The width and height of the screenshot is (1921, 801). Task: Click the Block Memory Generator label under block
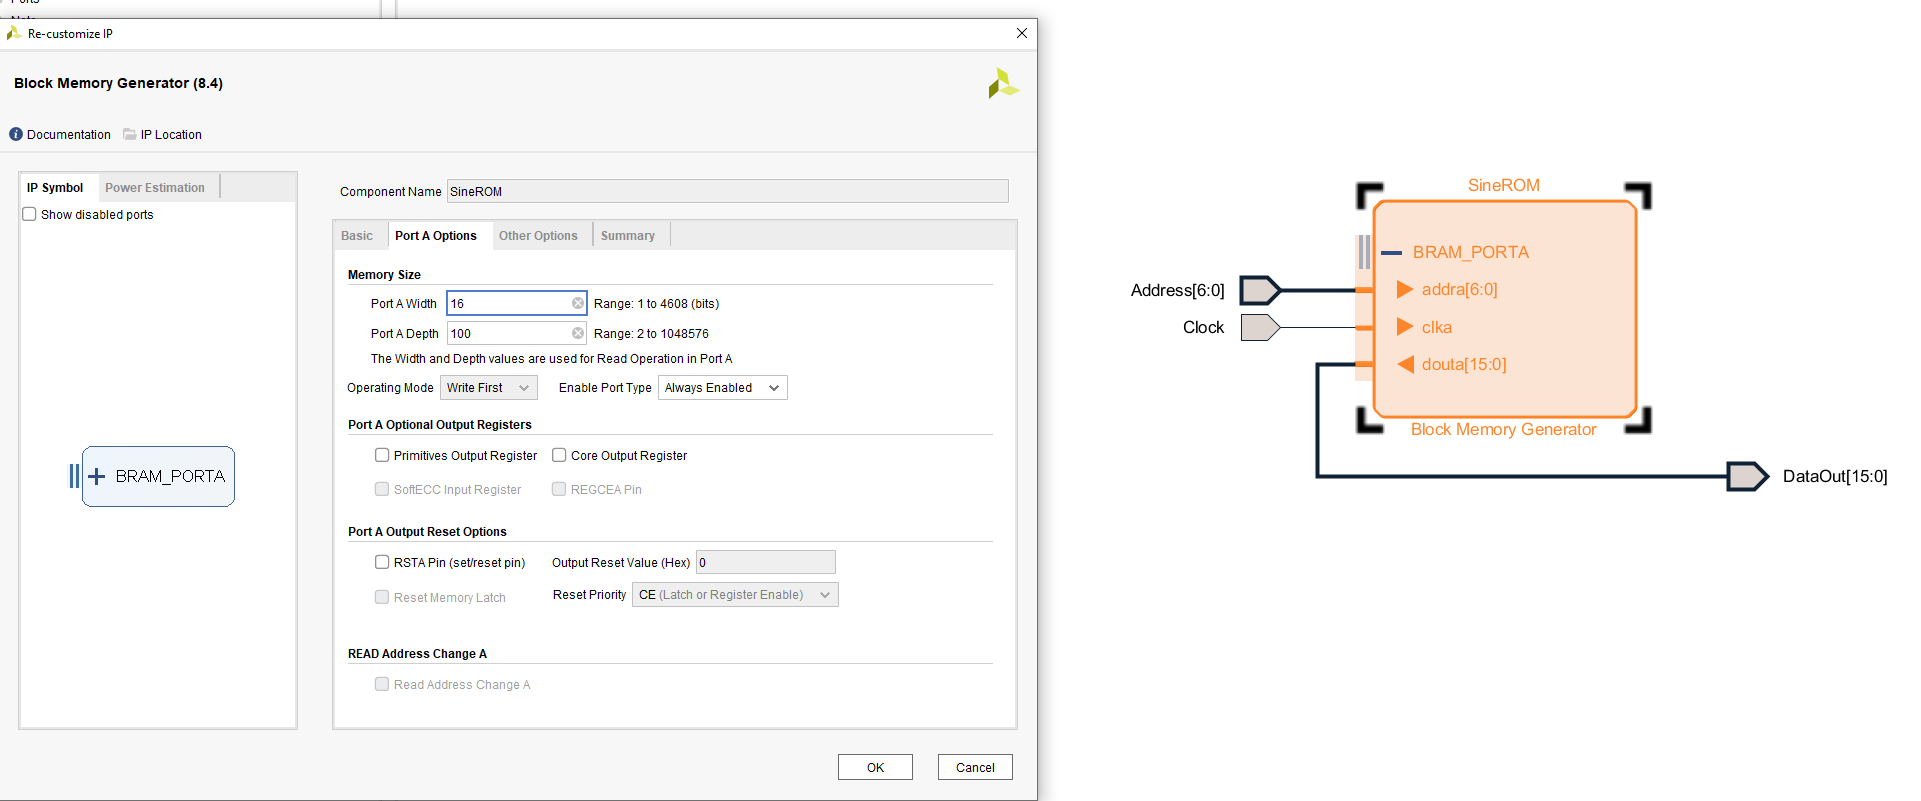1503,429
